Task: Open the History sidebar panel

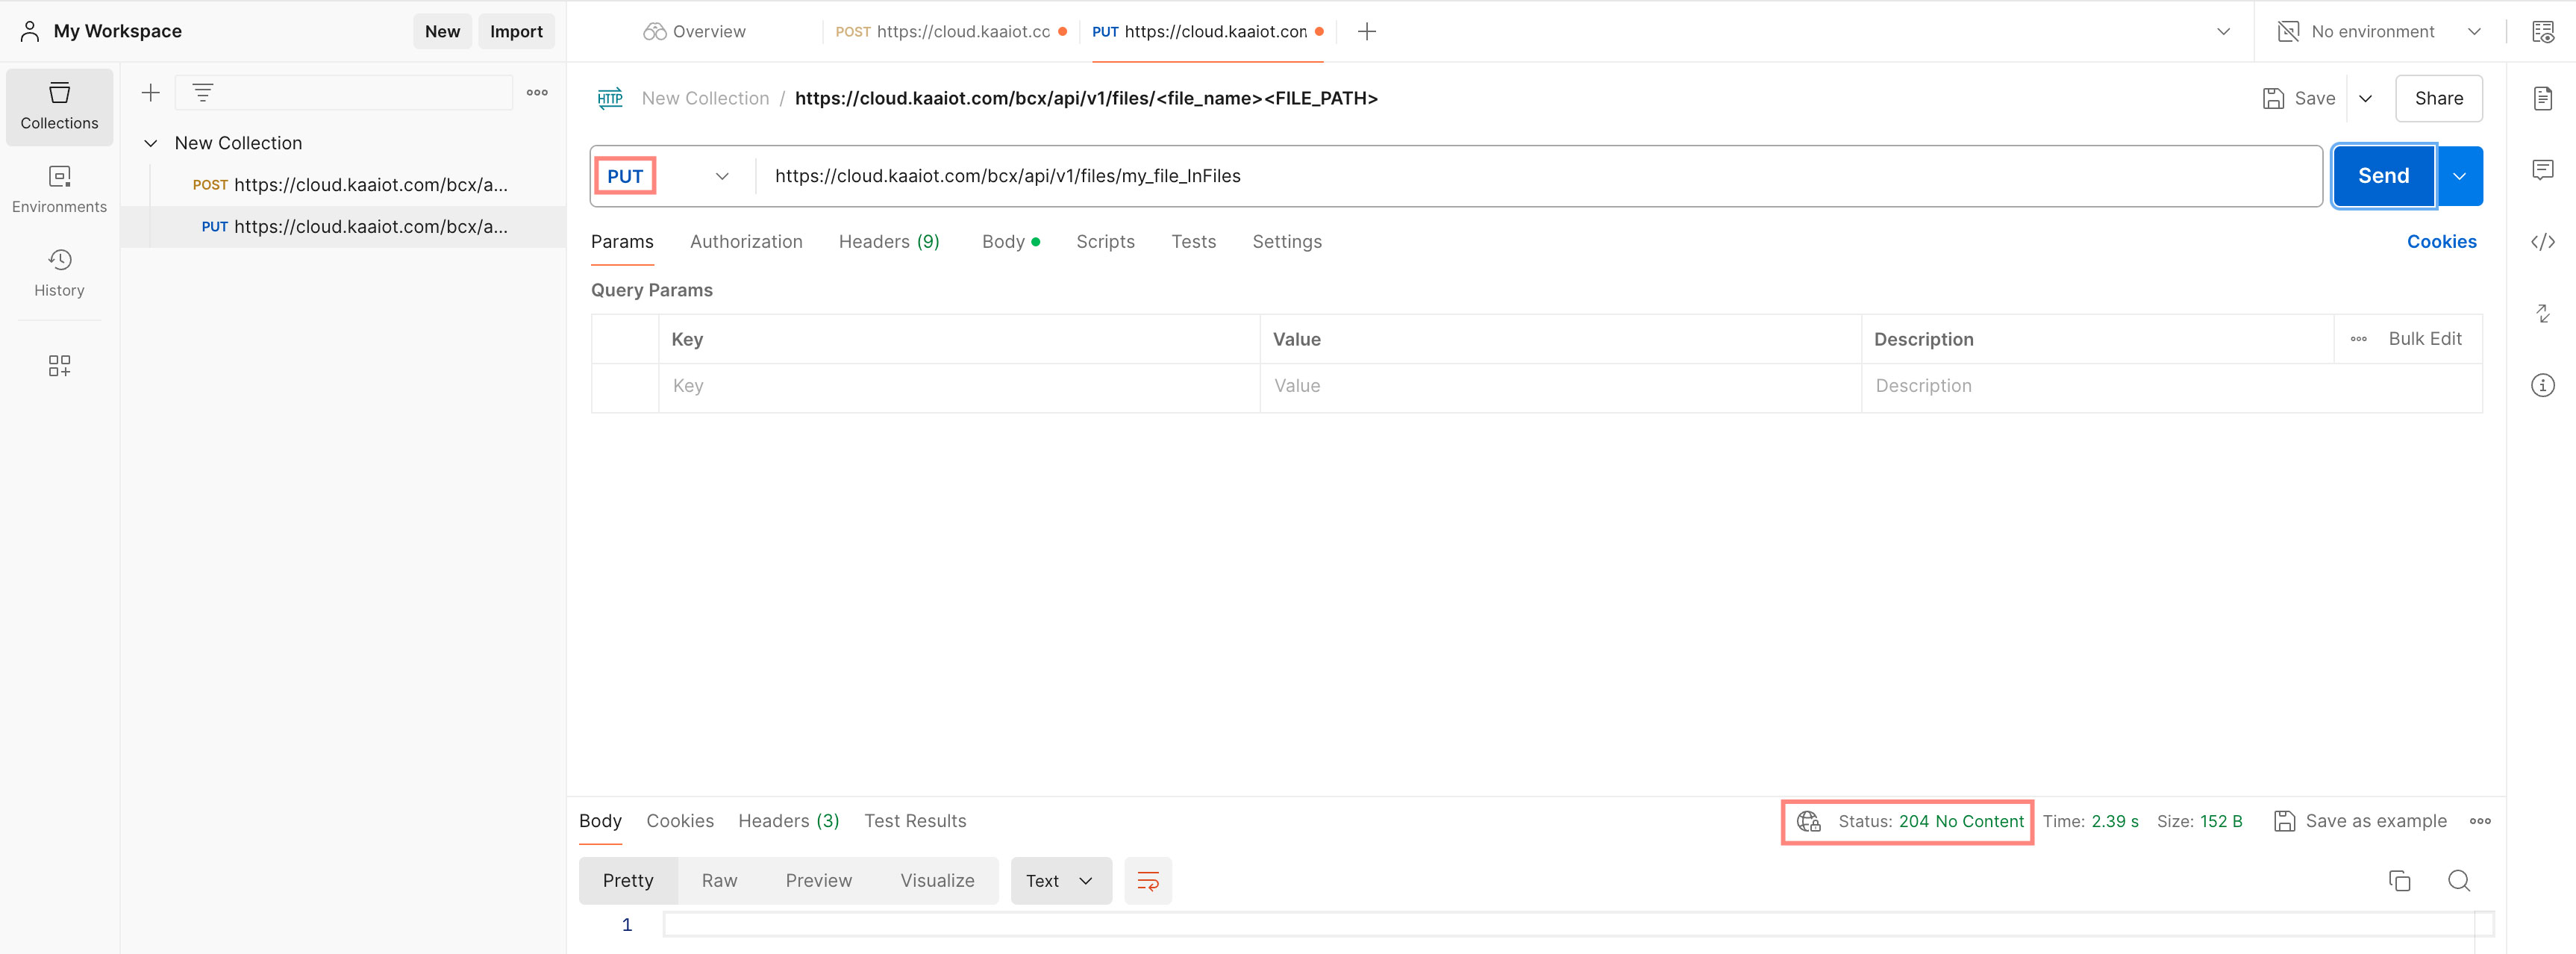Action: 59,274
